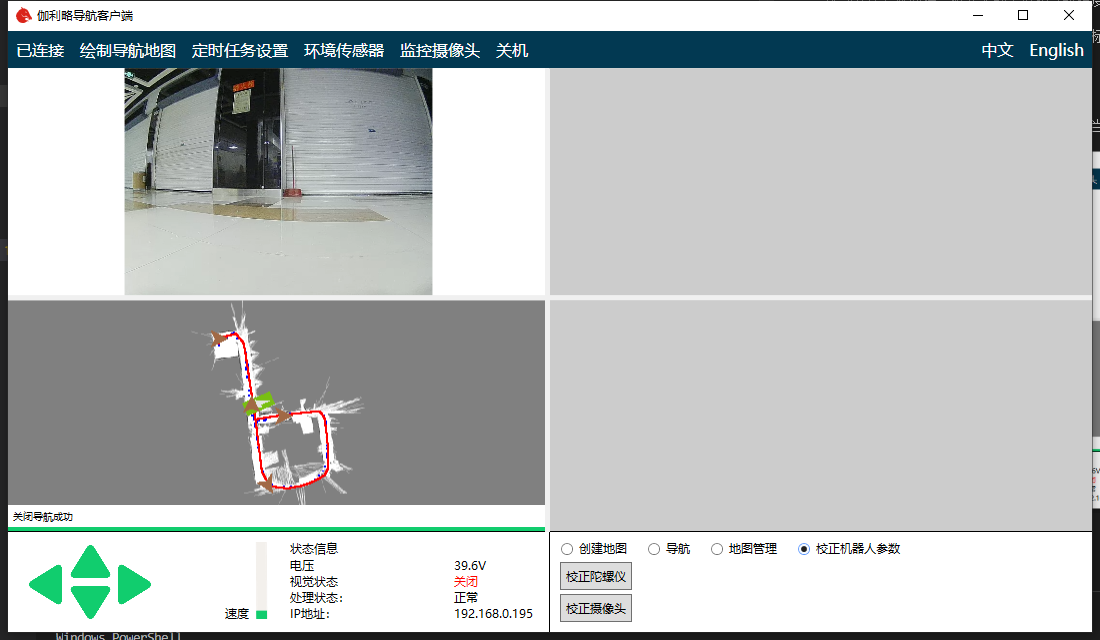The height and width of the screenshot is (640, 1100).
Task: Select the 创建地图 radio button
Action: tap(567, 549)
